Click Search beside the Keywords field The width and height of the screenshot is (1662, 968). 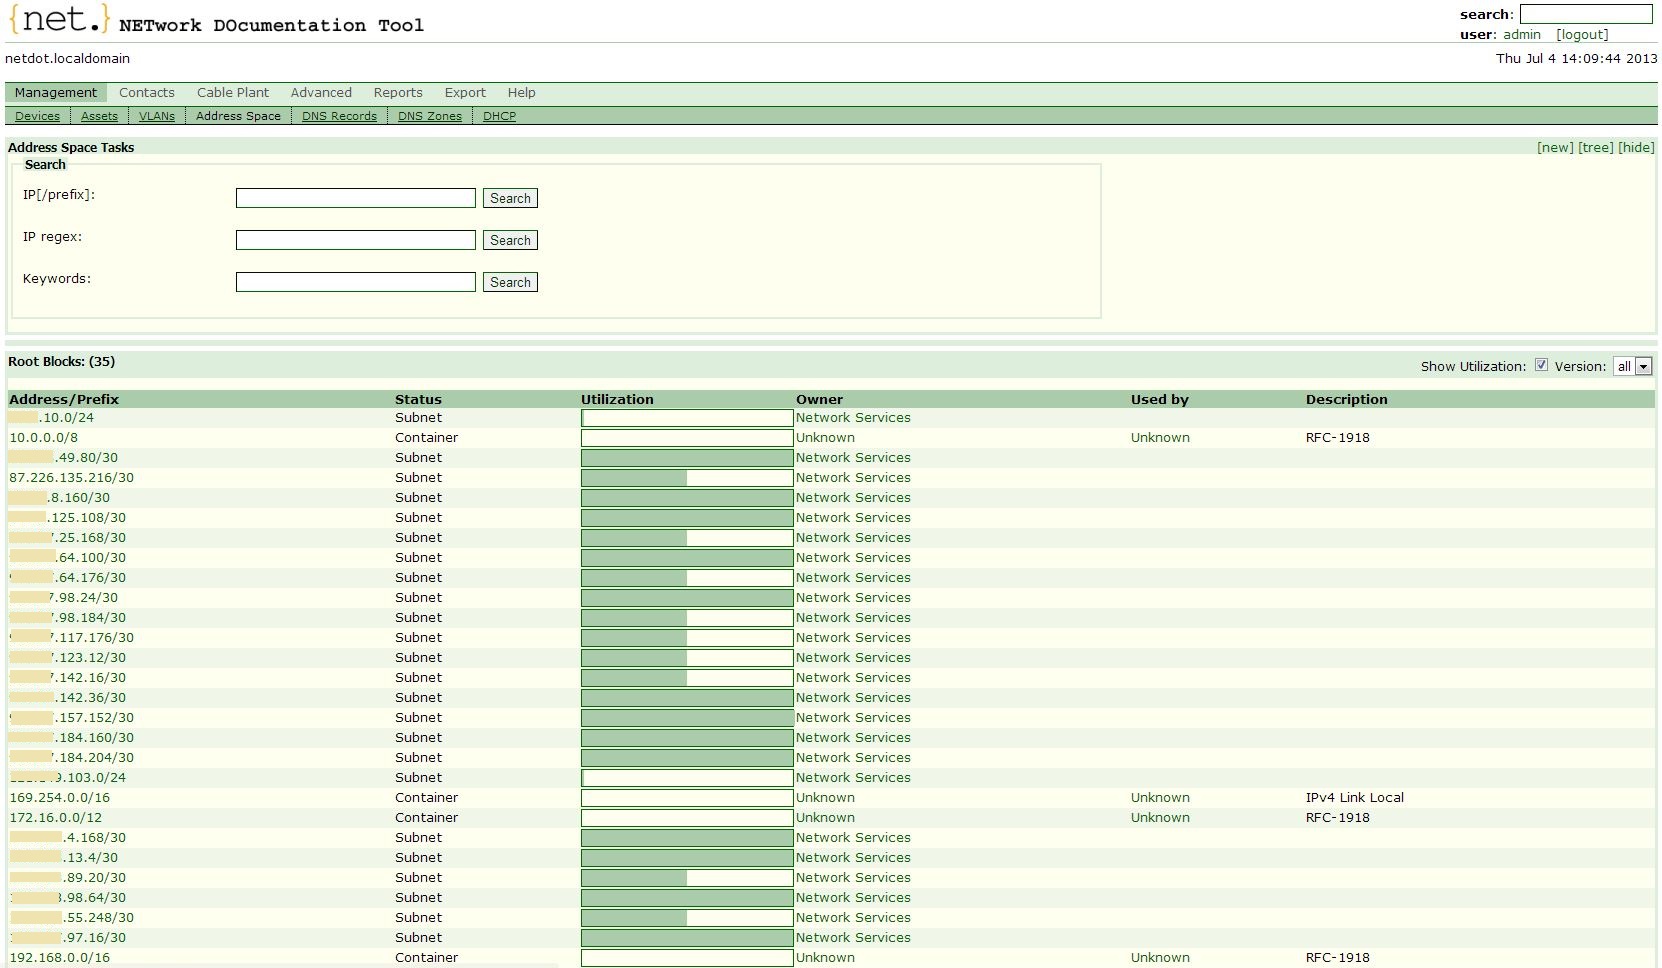point(510,282)
